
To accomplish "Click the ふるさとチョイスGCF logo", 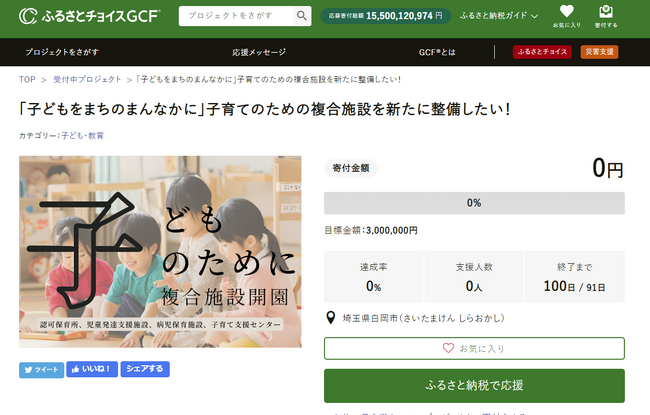I will tap(88, 16).
